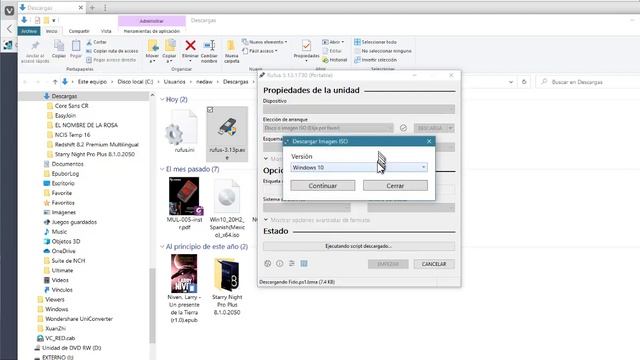Open Rufus settings sliders icon
Image resolution: width=640 pixels, height=360 pixels.
[292, 264]
